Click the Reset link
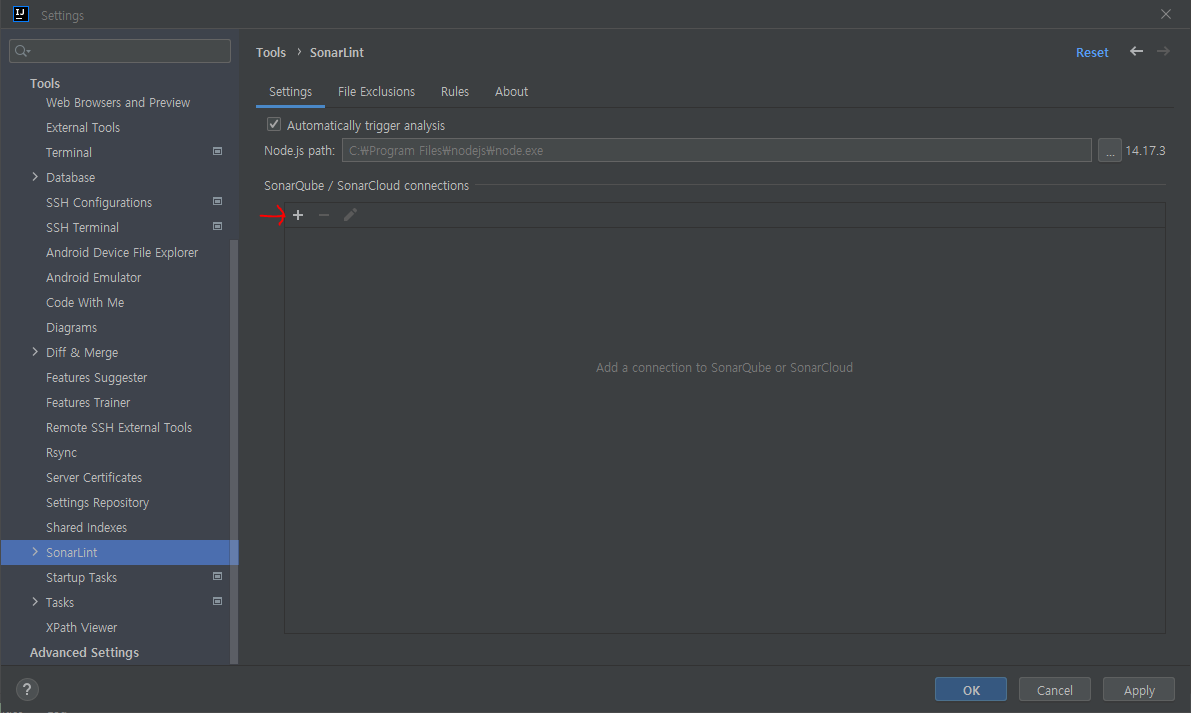Screen dimensions: 1191x713 (1091, 52)
